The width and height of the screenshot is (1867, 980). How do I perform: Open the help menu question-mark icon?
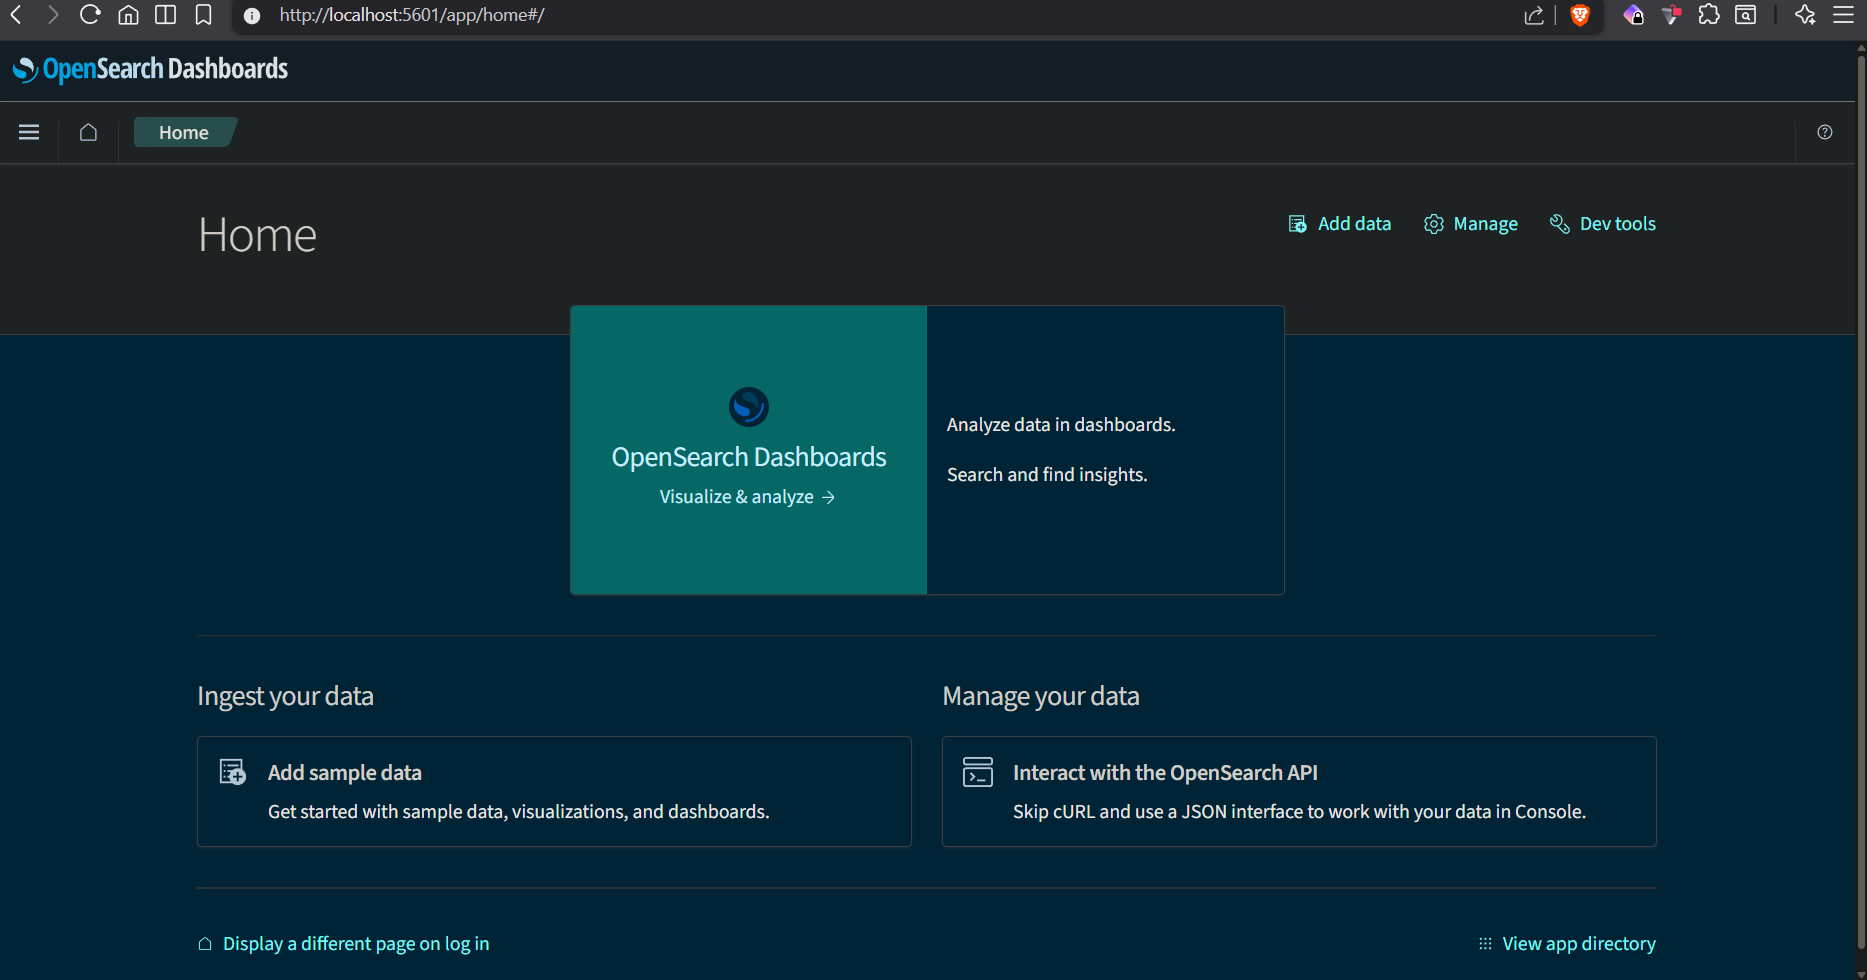pos(1825,132)
